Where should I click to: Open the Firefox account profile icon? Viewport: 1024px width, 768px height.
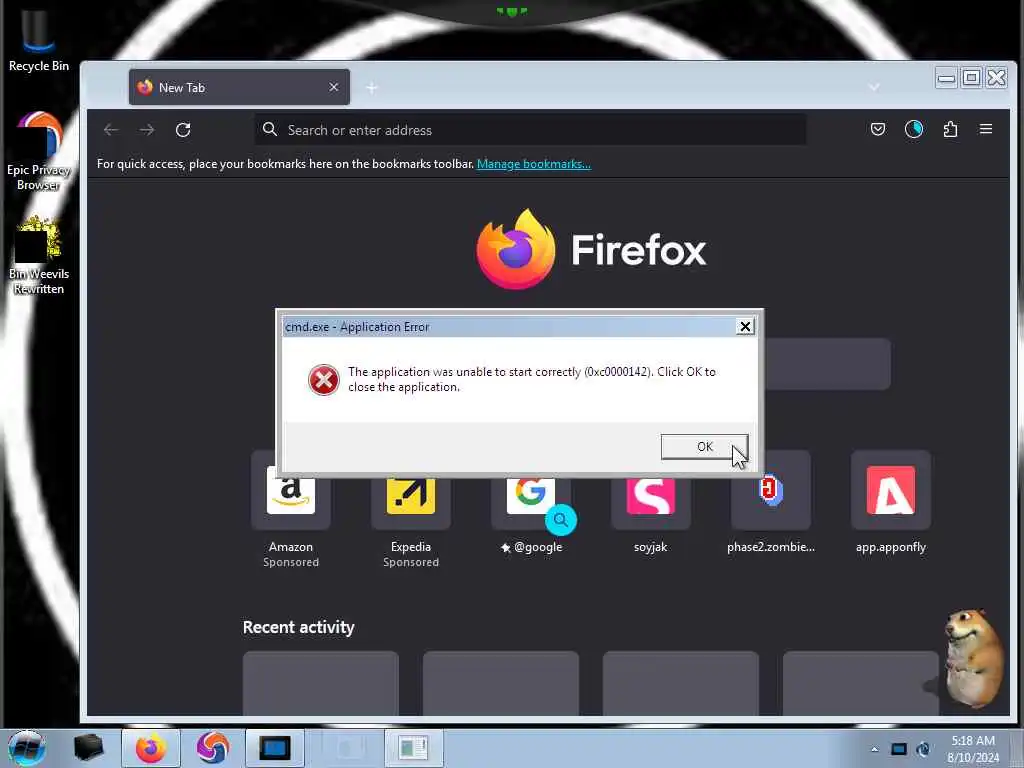(x=914, y=129)
